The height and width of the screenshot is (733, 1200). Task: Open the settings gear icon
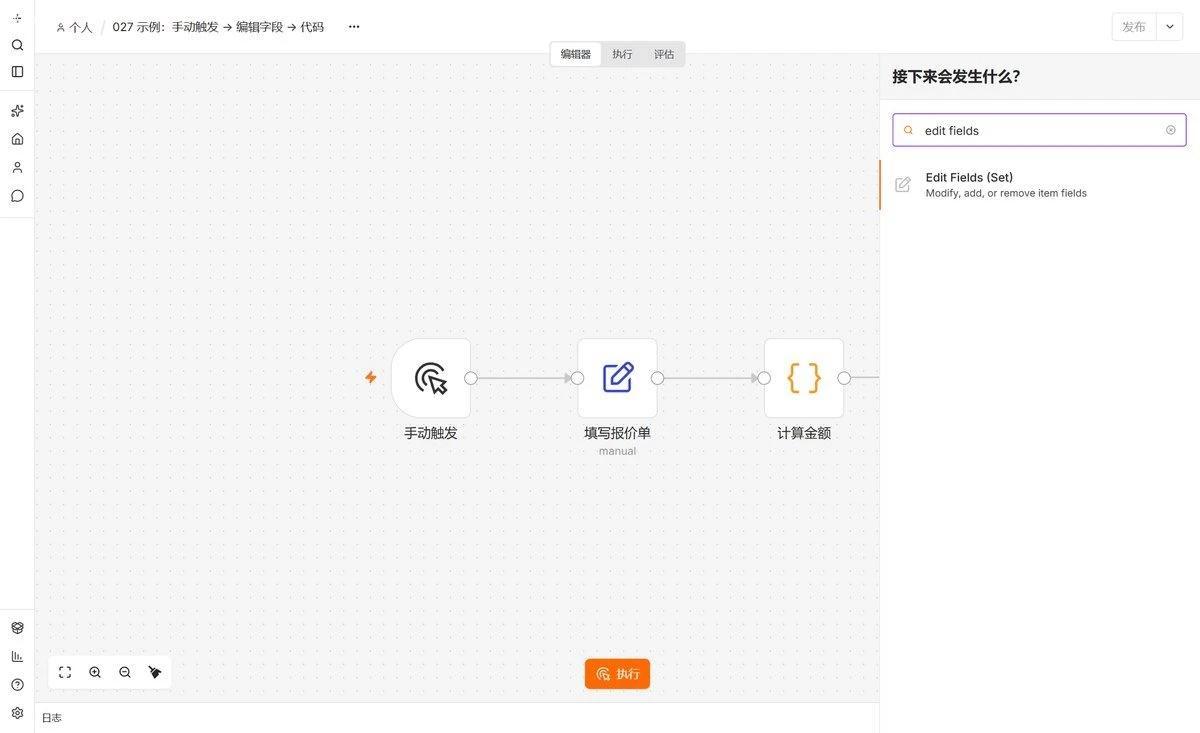(x=17, y=713)
